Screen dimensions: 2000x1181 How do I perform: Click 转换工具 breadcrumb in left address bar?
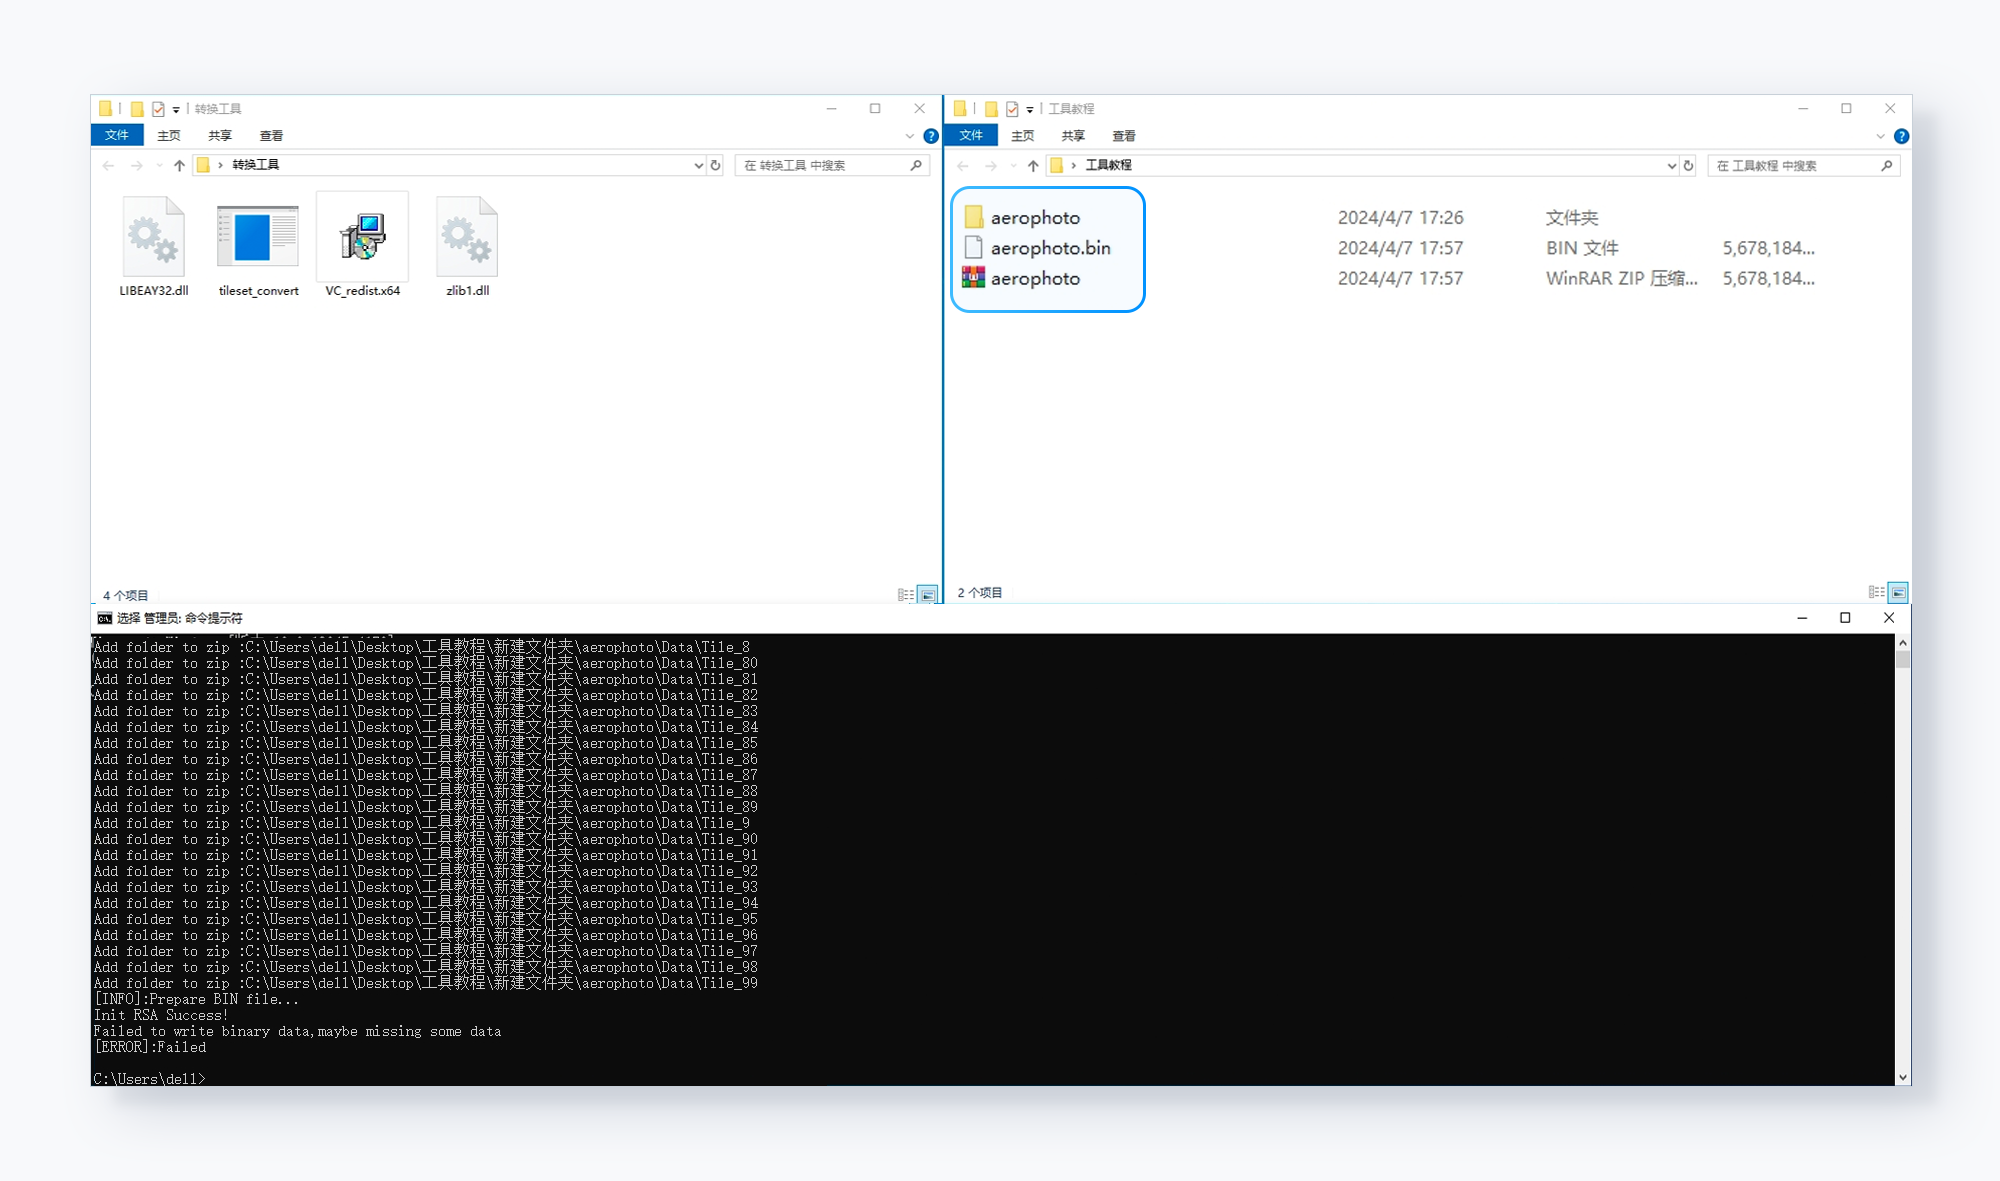(x=256, y=165)
